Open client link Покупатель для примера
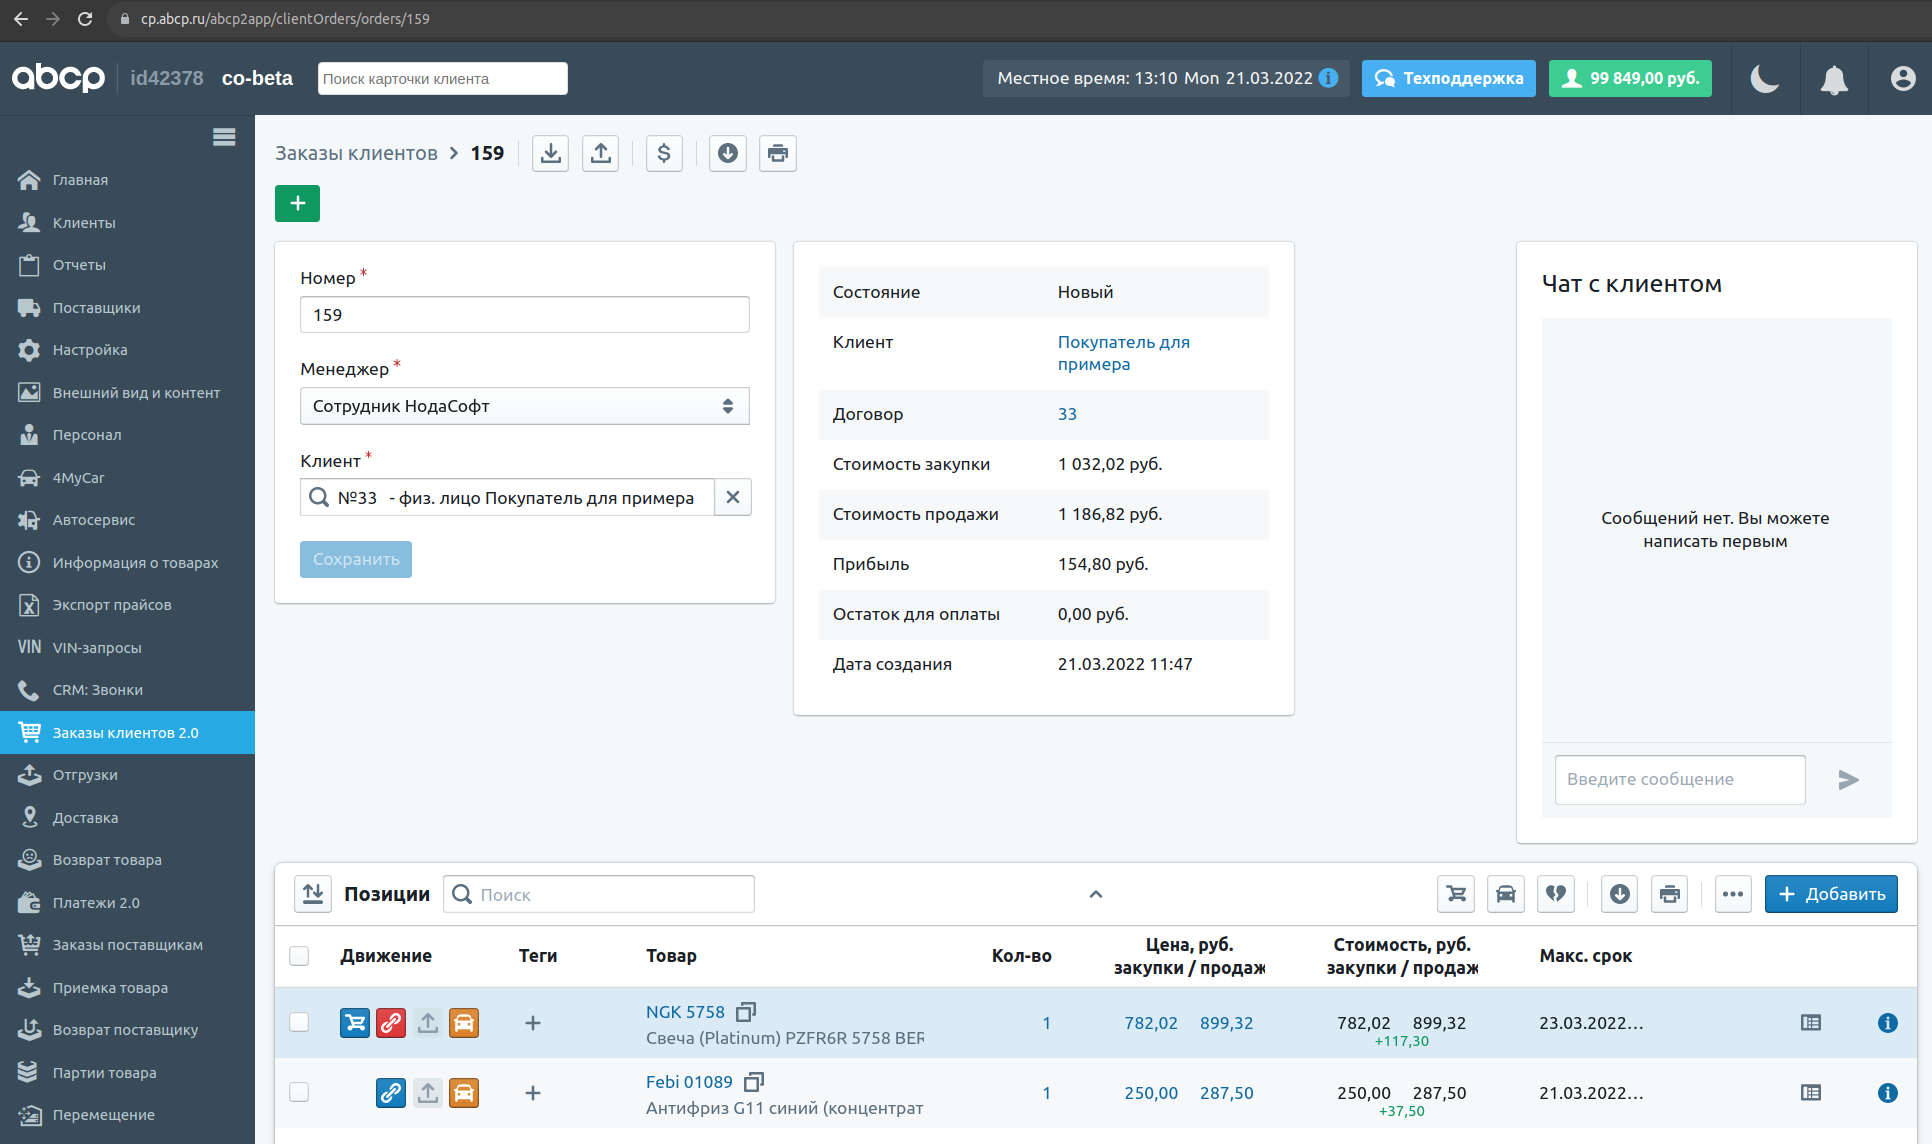Screen dimensions: 1932x1144 tap(1123, 353)
